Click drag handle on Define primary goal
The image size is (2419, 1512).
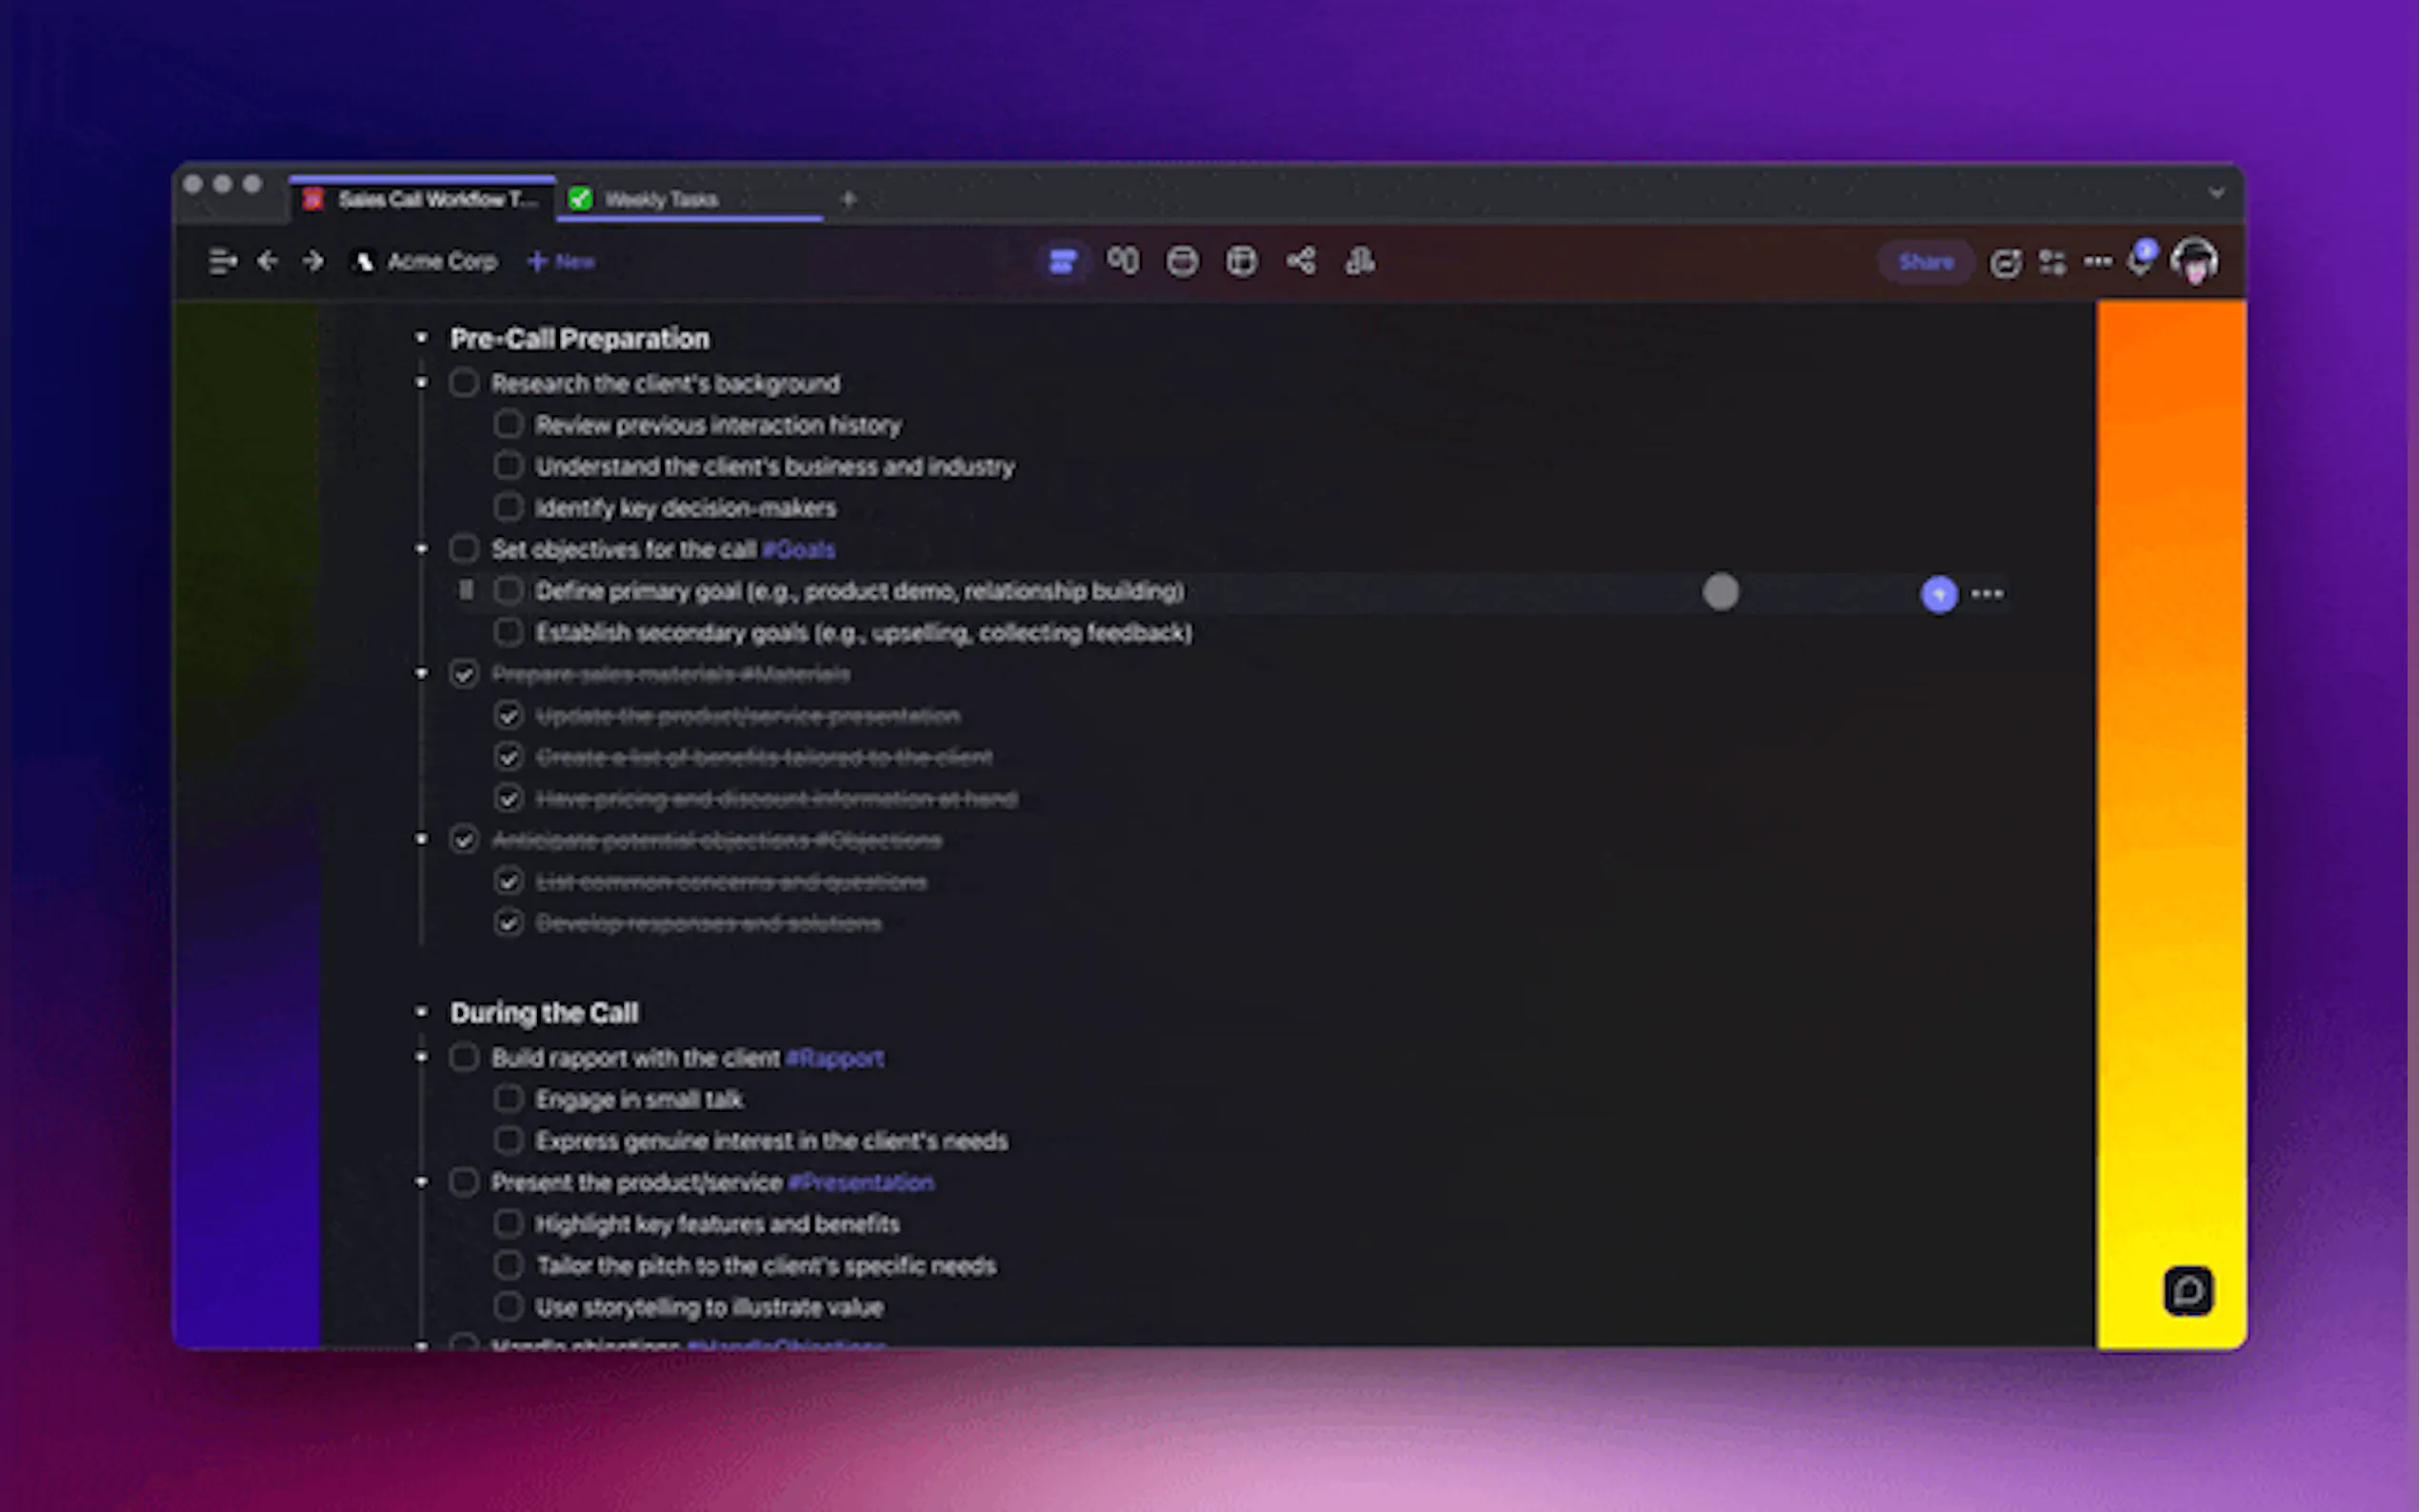466,591
